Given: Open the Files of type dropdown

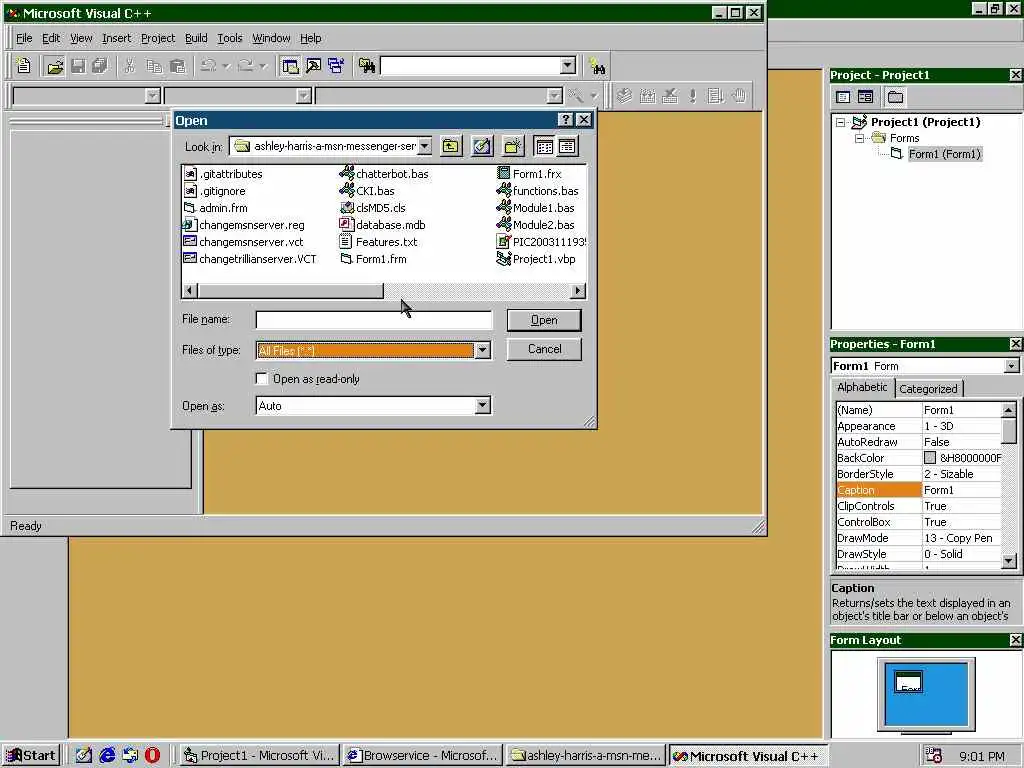Looking at the screenshot, I should click(x=482, y=351).
